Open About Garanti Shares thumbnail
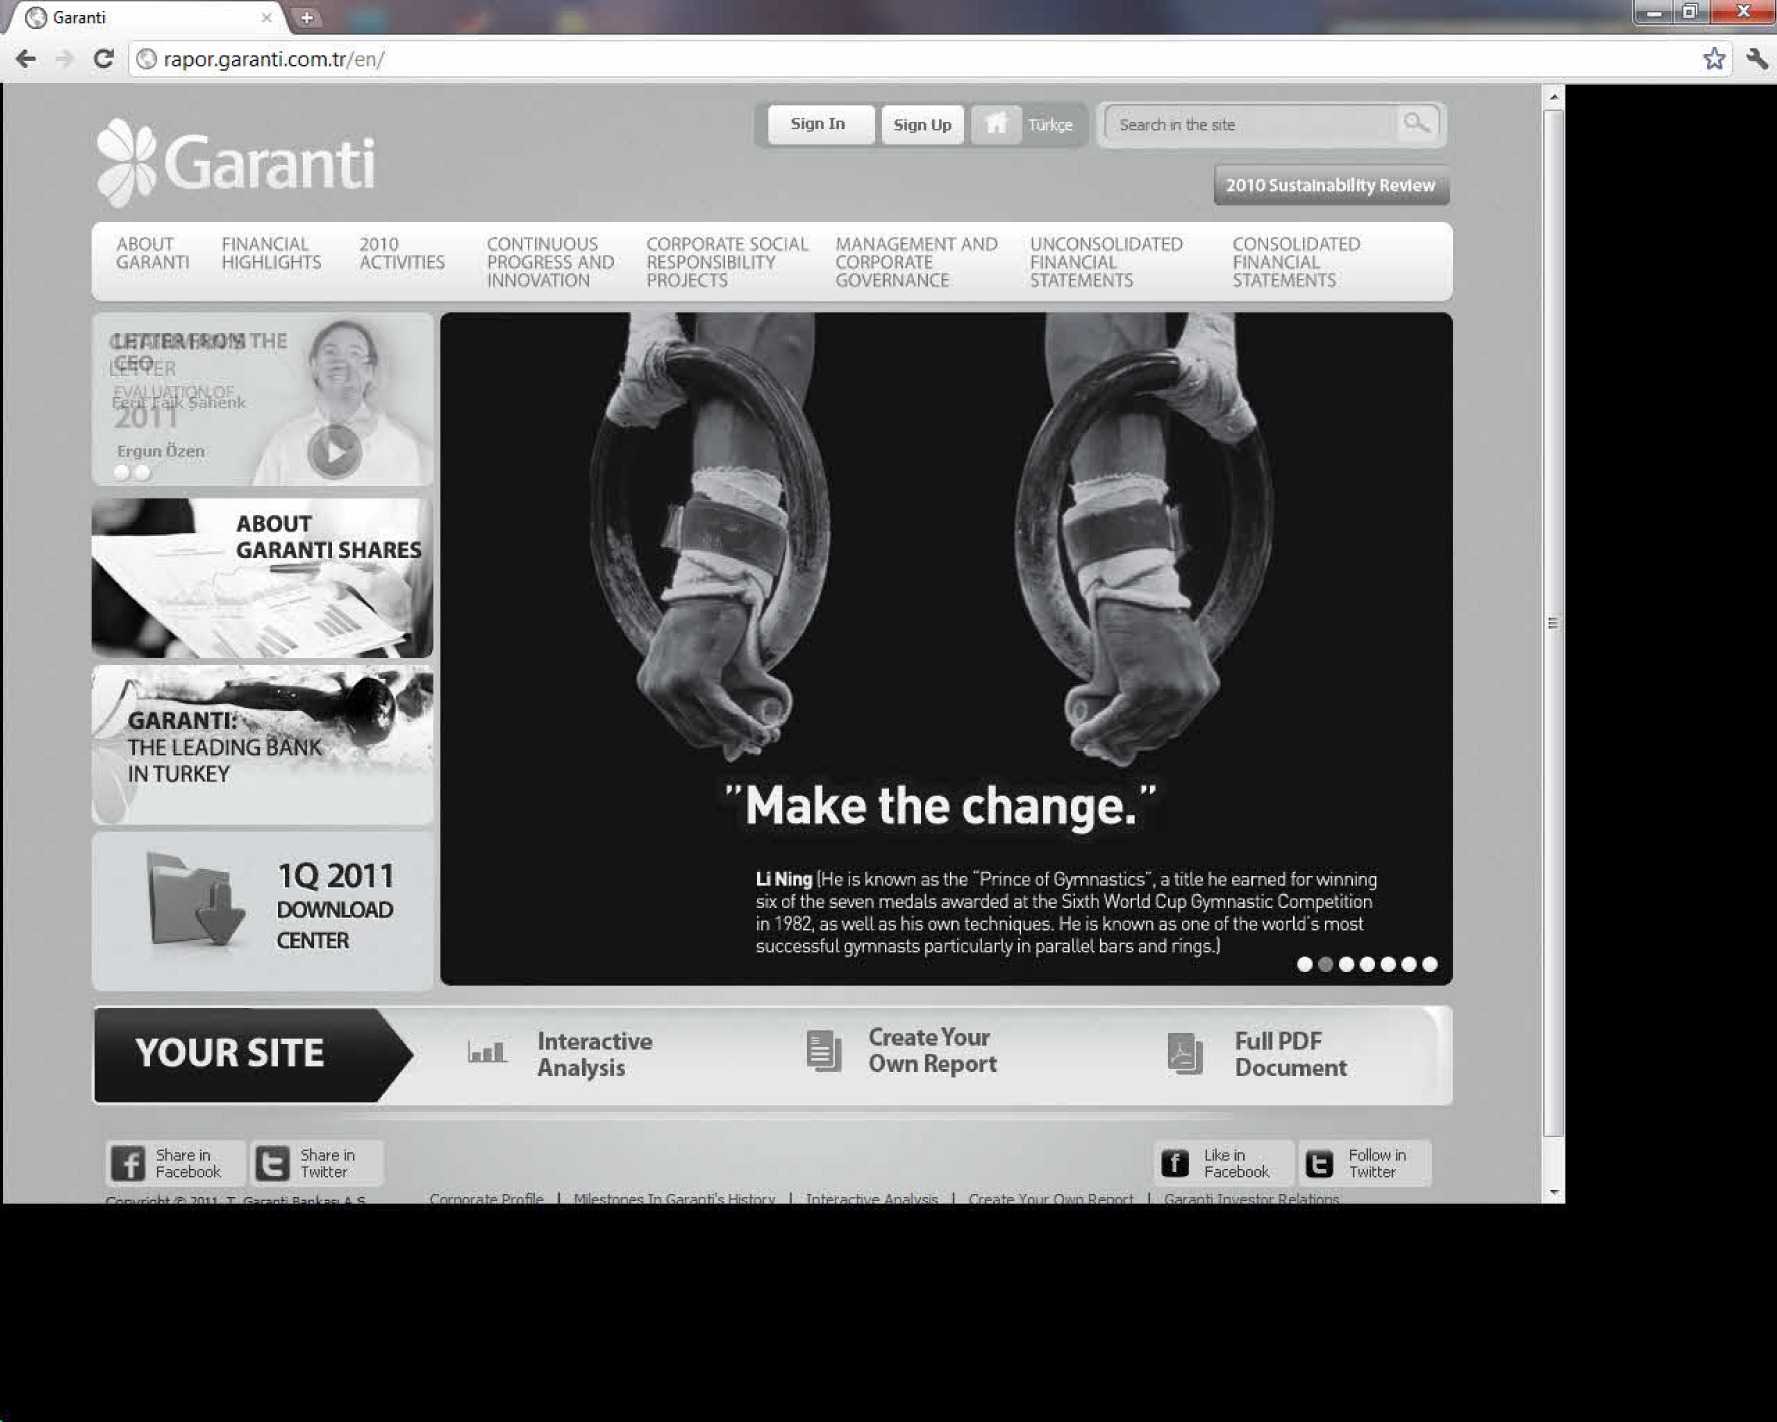Screen dimensions: 1777x1422 point(262,578)
